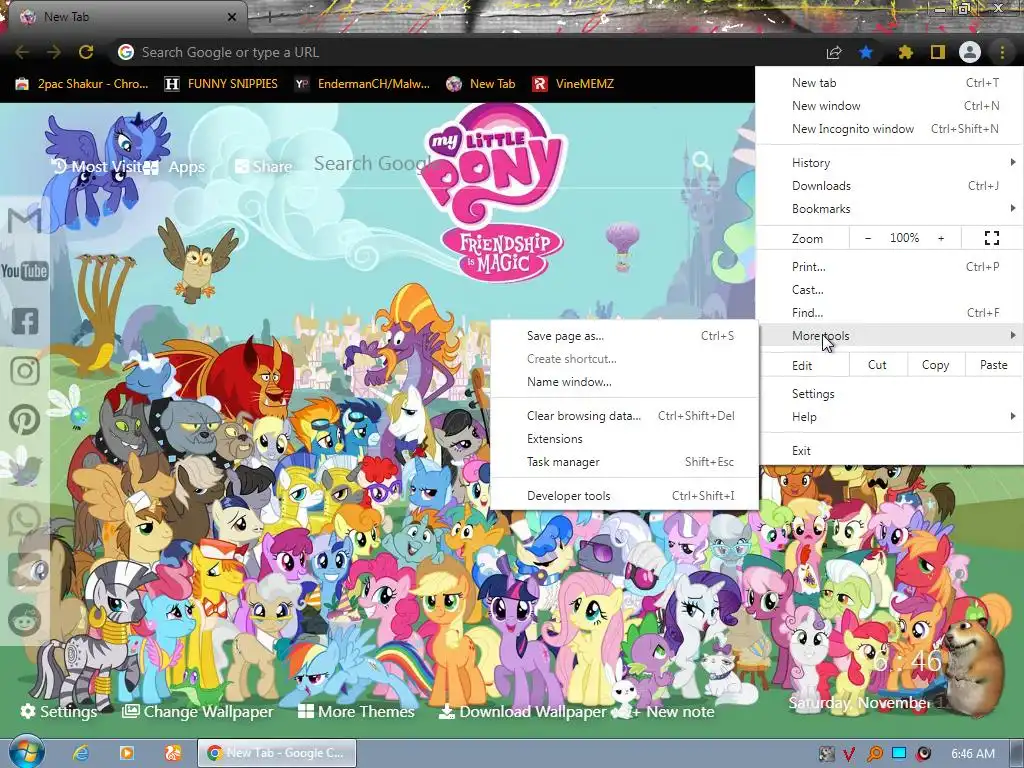This screenshot has width=1024, height=768.
Task: Increase zoom with the plus button
Action: pos(941,238)
